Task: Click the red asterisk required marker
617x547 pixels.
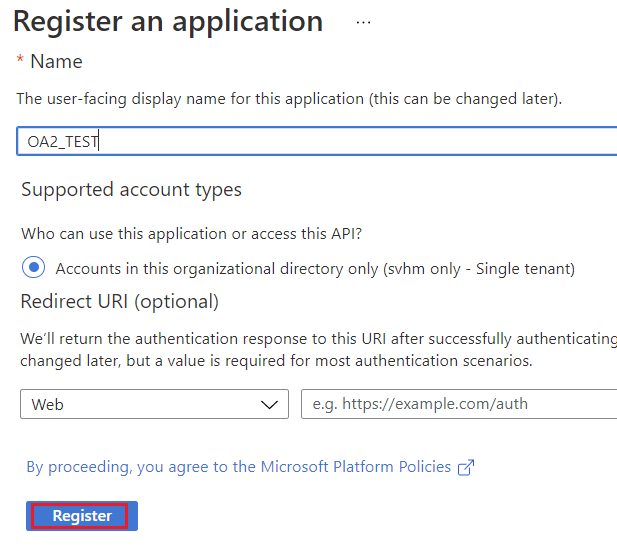Action: [x=20, y=62]
